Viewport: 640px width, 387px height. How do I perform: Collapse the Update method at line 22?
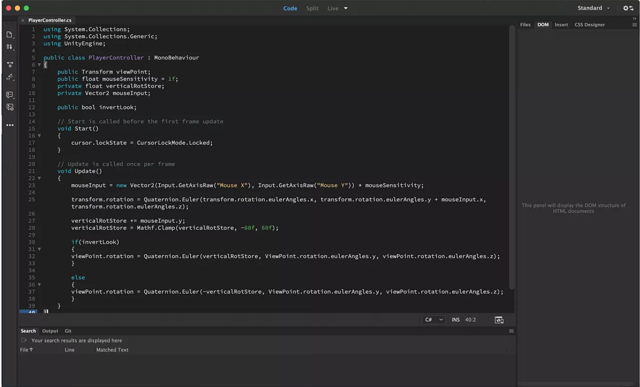pos(39,178)
